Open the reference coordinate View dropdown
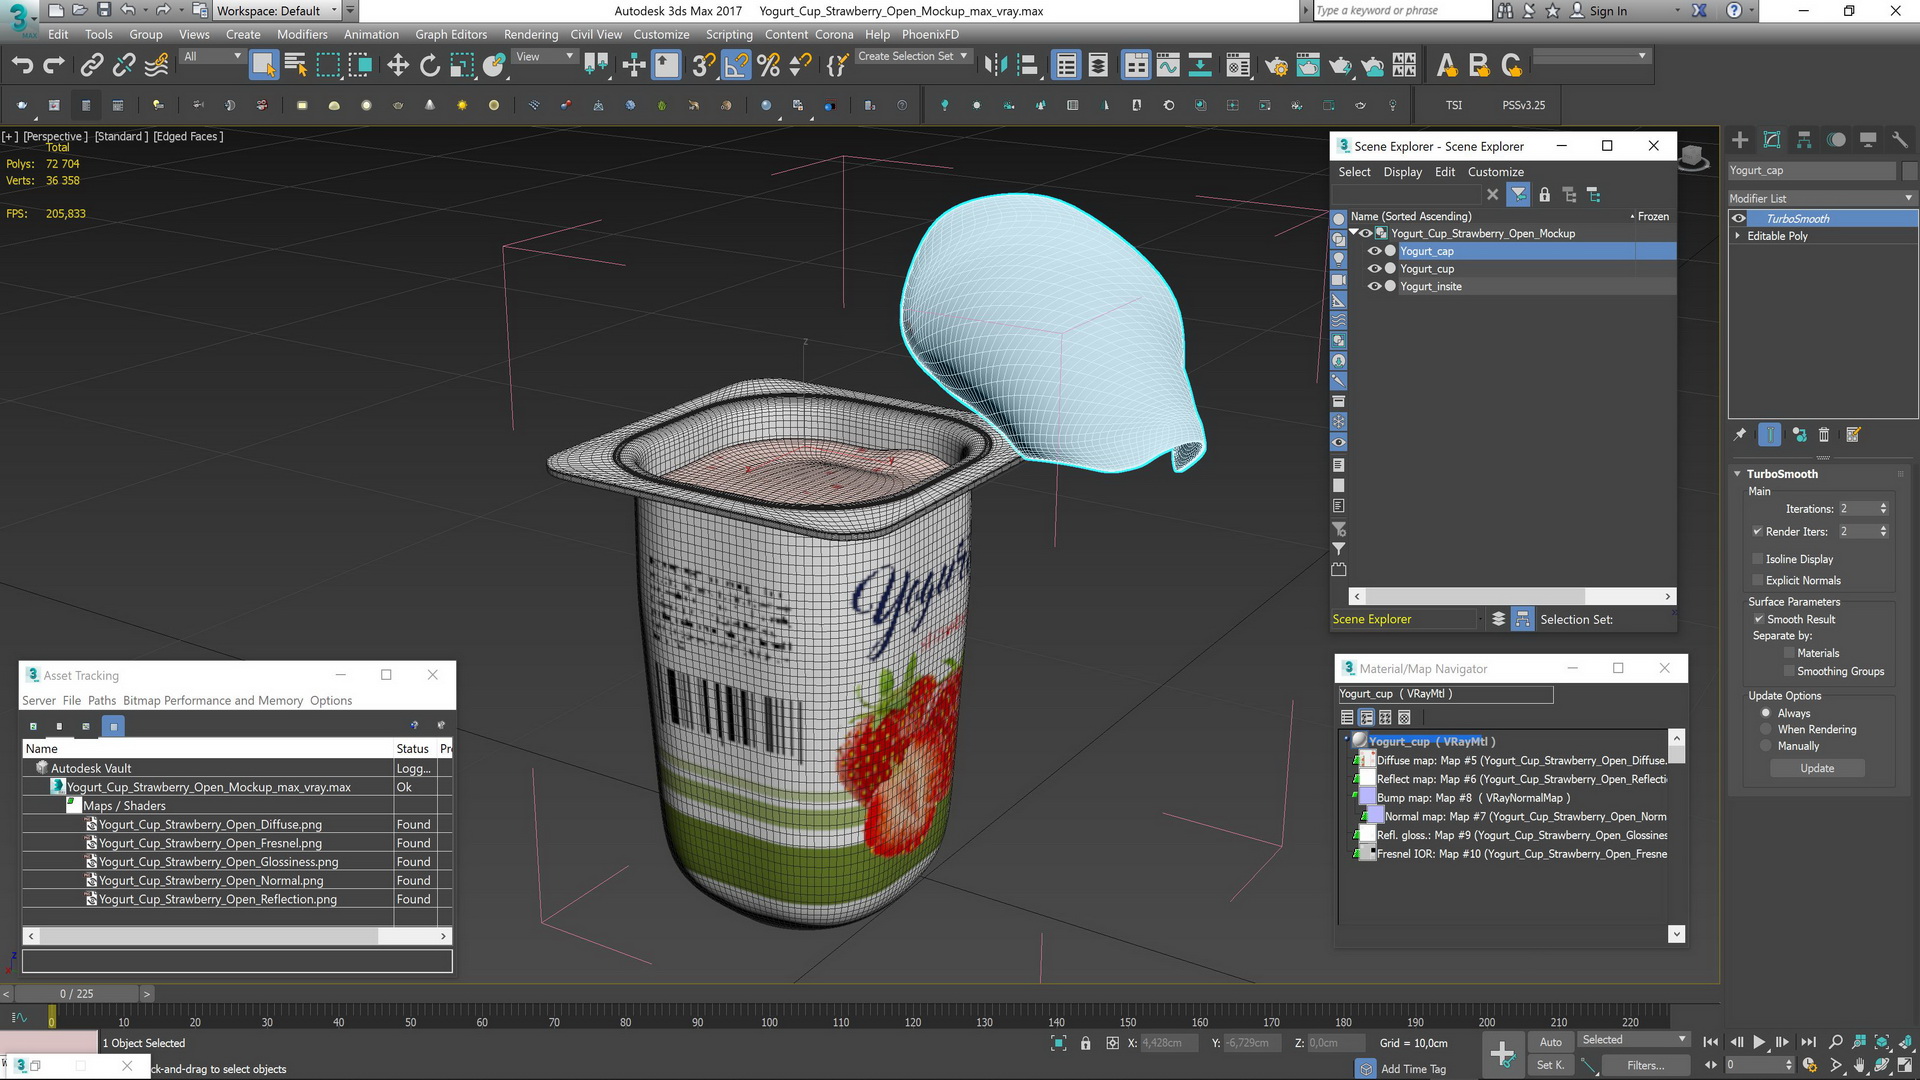1920x1080 pixels. (544, 57)
